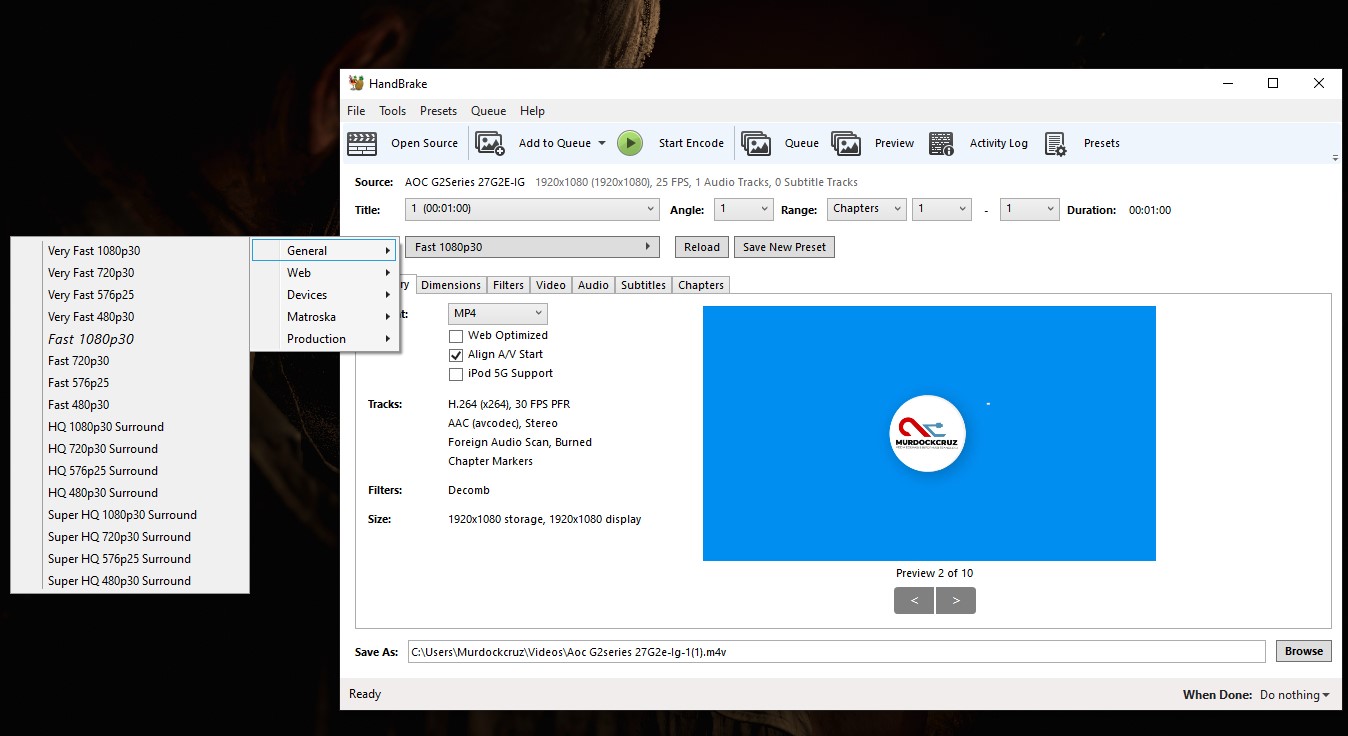Open the Activity Log icon
Screen dimensions: 1348x736
point(941,144)
